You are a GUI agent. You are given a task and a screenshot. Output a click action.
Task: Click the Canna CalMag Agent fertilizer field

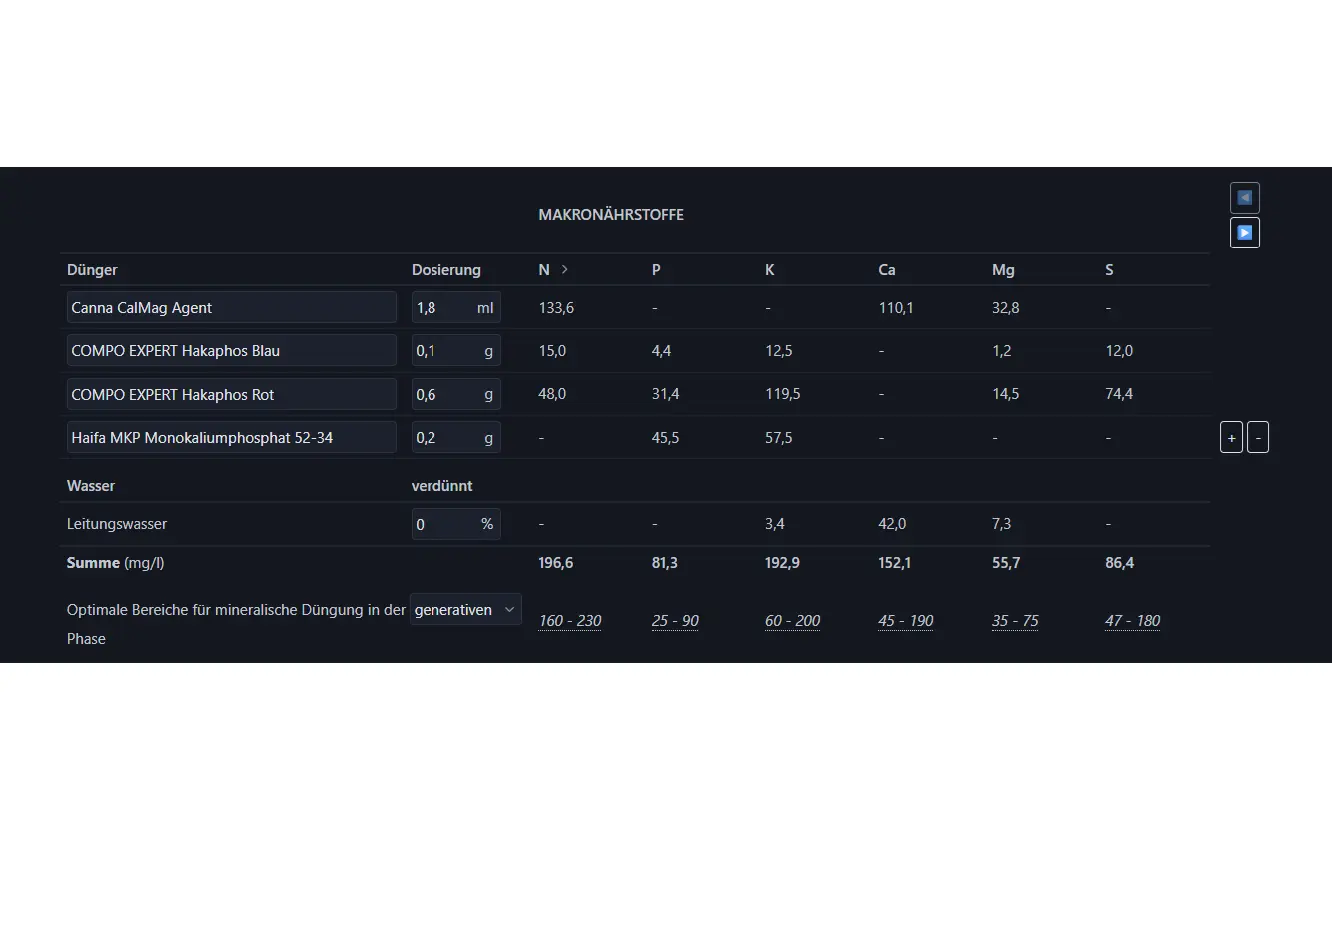(231, 308)
